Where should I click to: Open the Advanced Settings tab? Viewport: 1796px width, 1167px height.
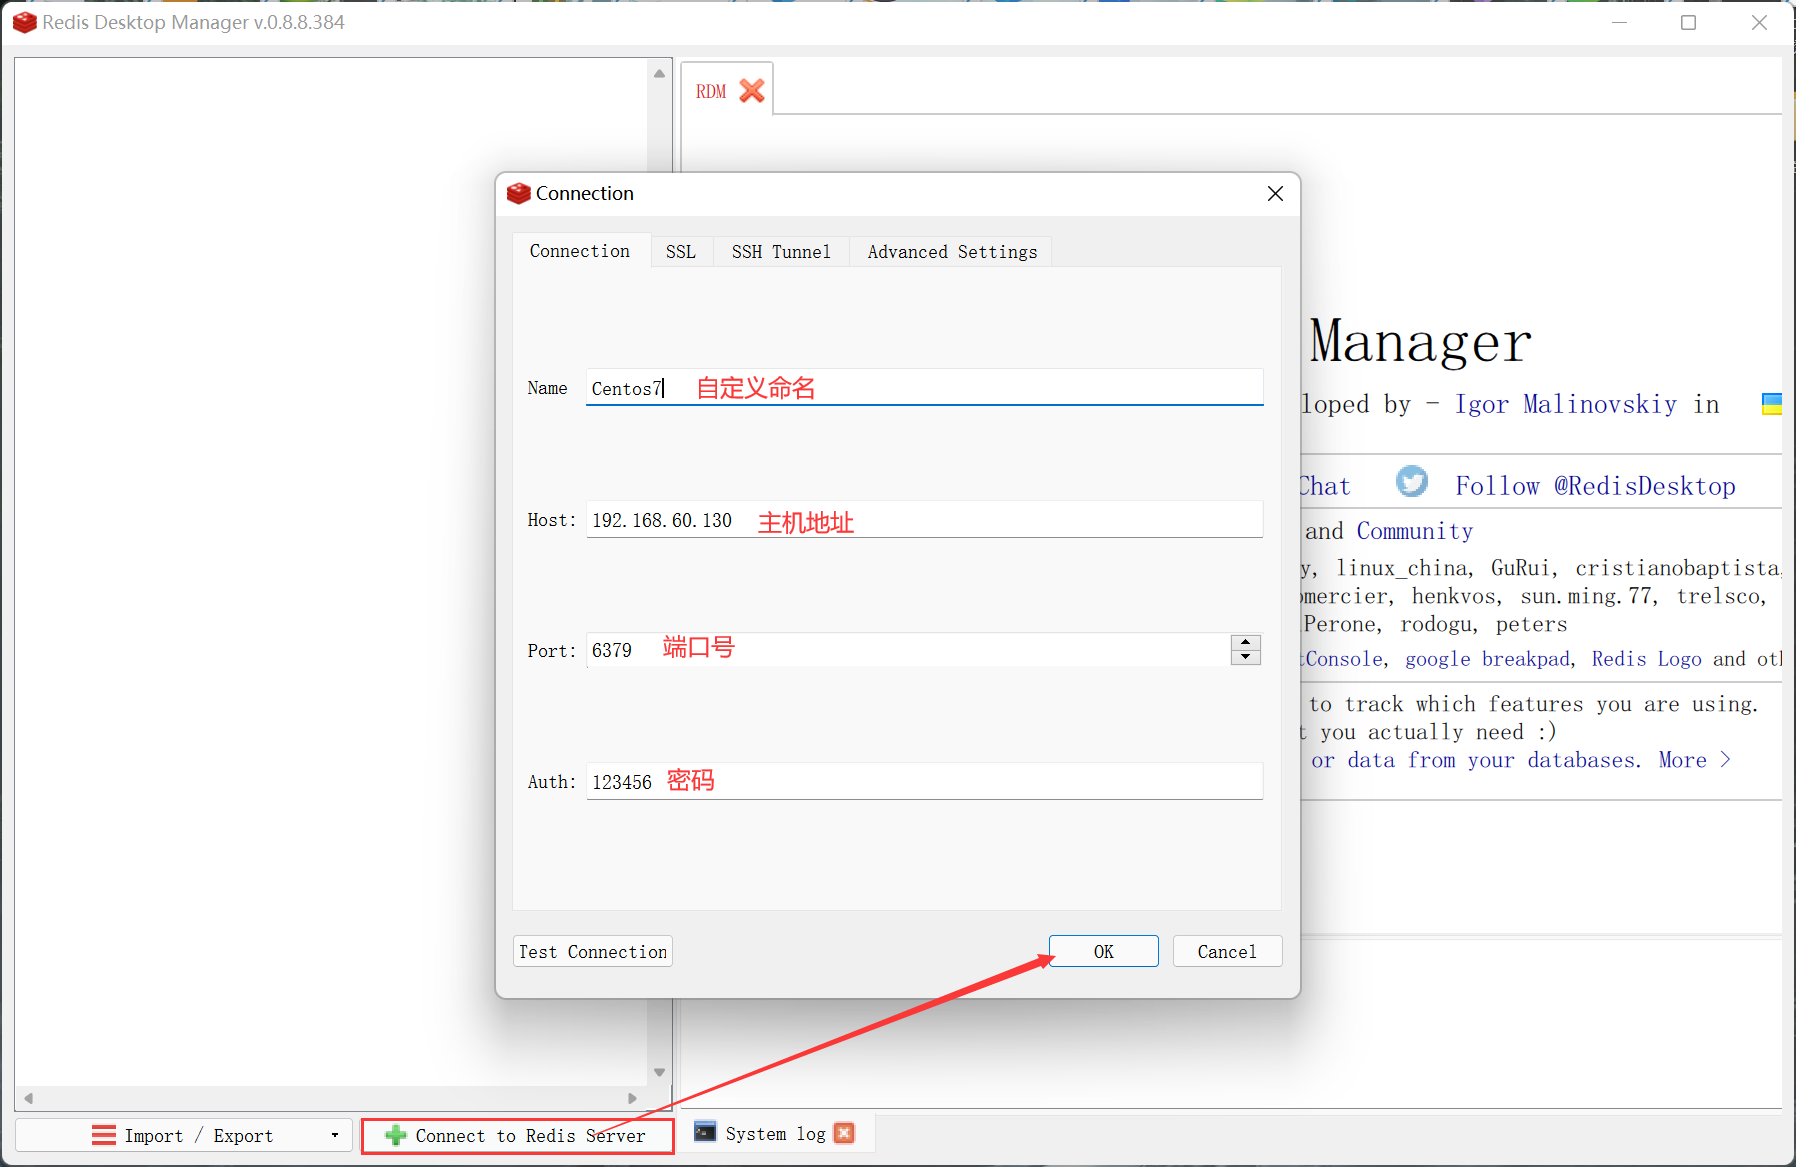pyautogui.click(x=951, y=251)
